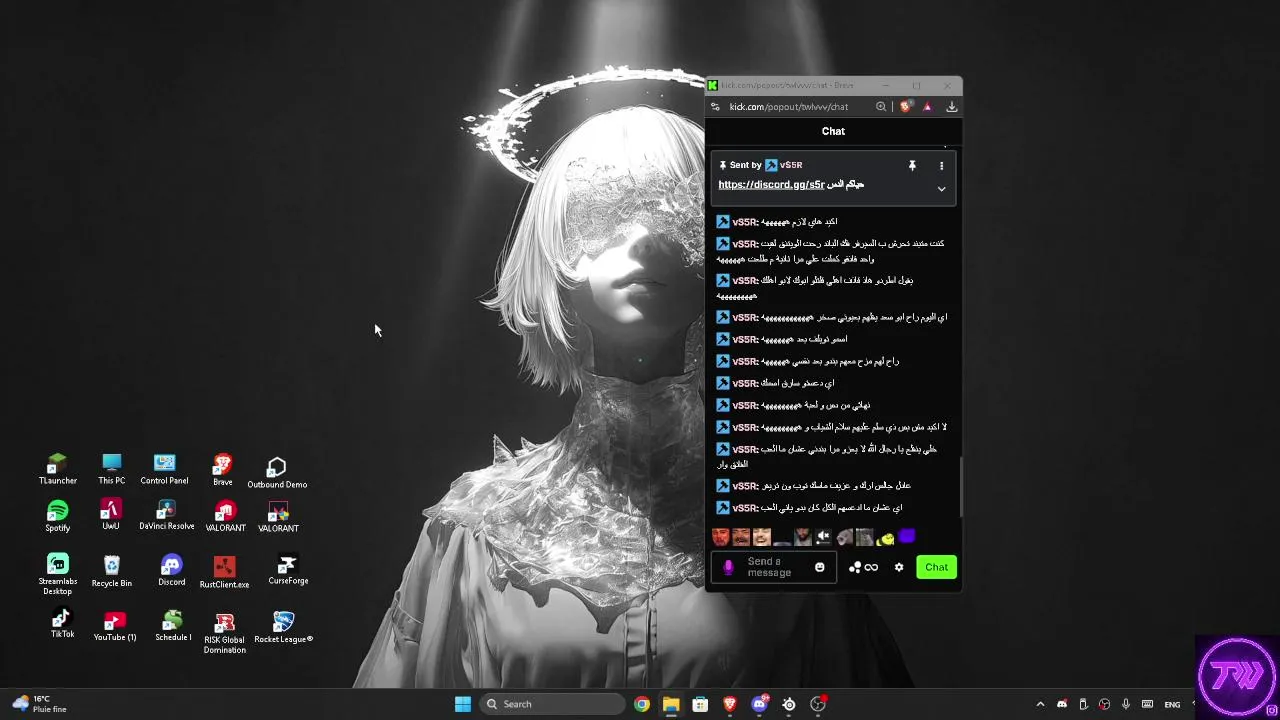Click vS5R username in pinned message

pos(790,165)
